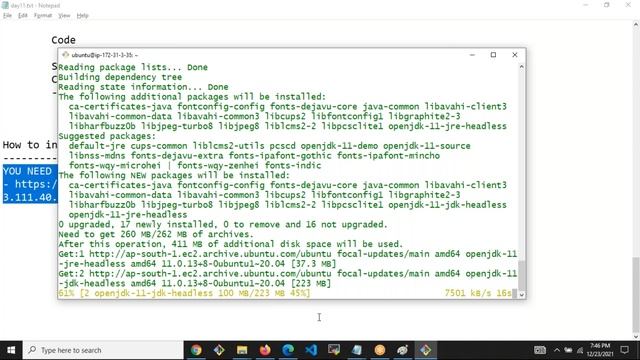Image resolution: width=640 pixels, height=360 pixels.
Task: Click the battery tray icon
Action: (x=568, y=350)
